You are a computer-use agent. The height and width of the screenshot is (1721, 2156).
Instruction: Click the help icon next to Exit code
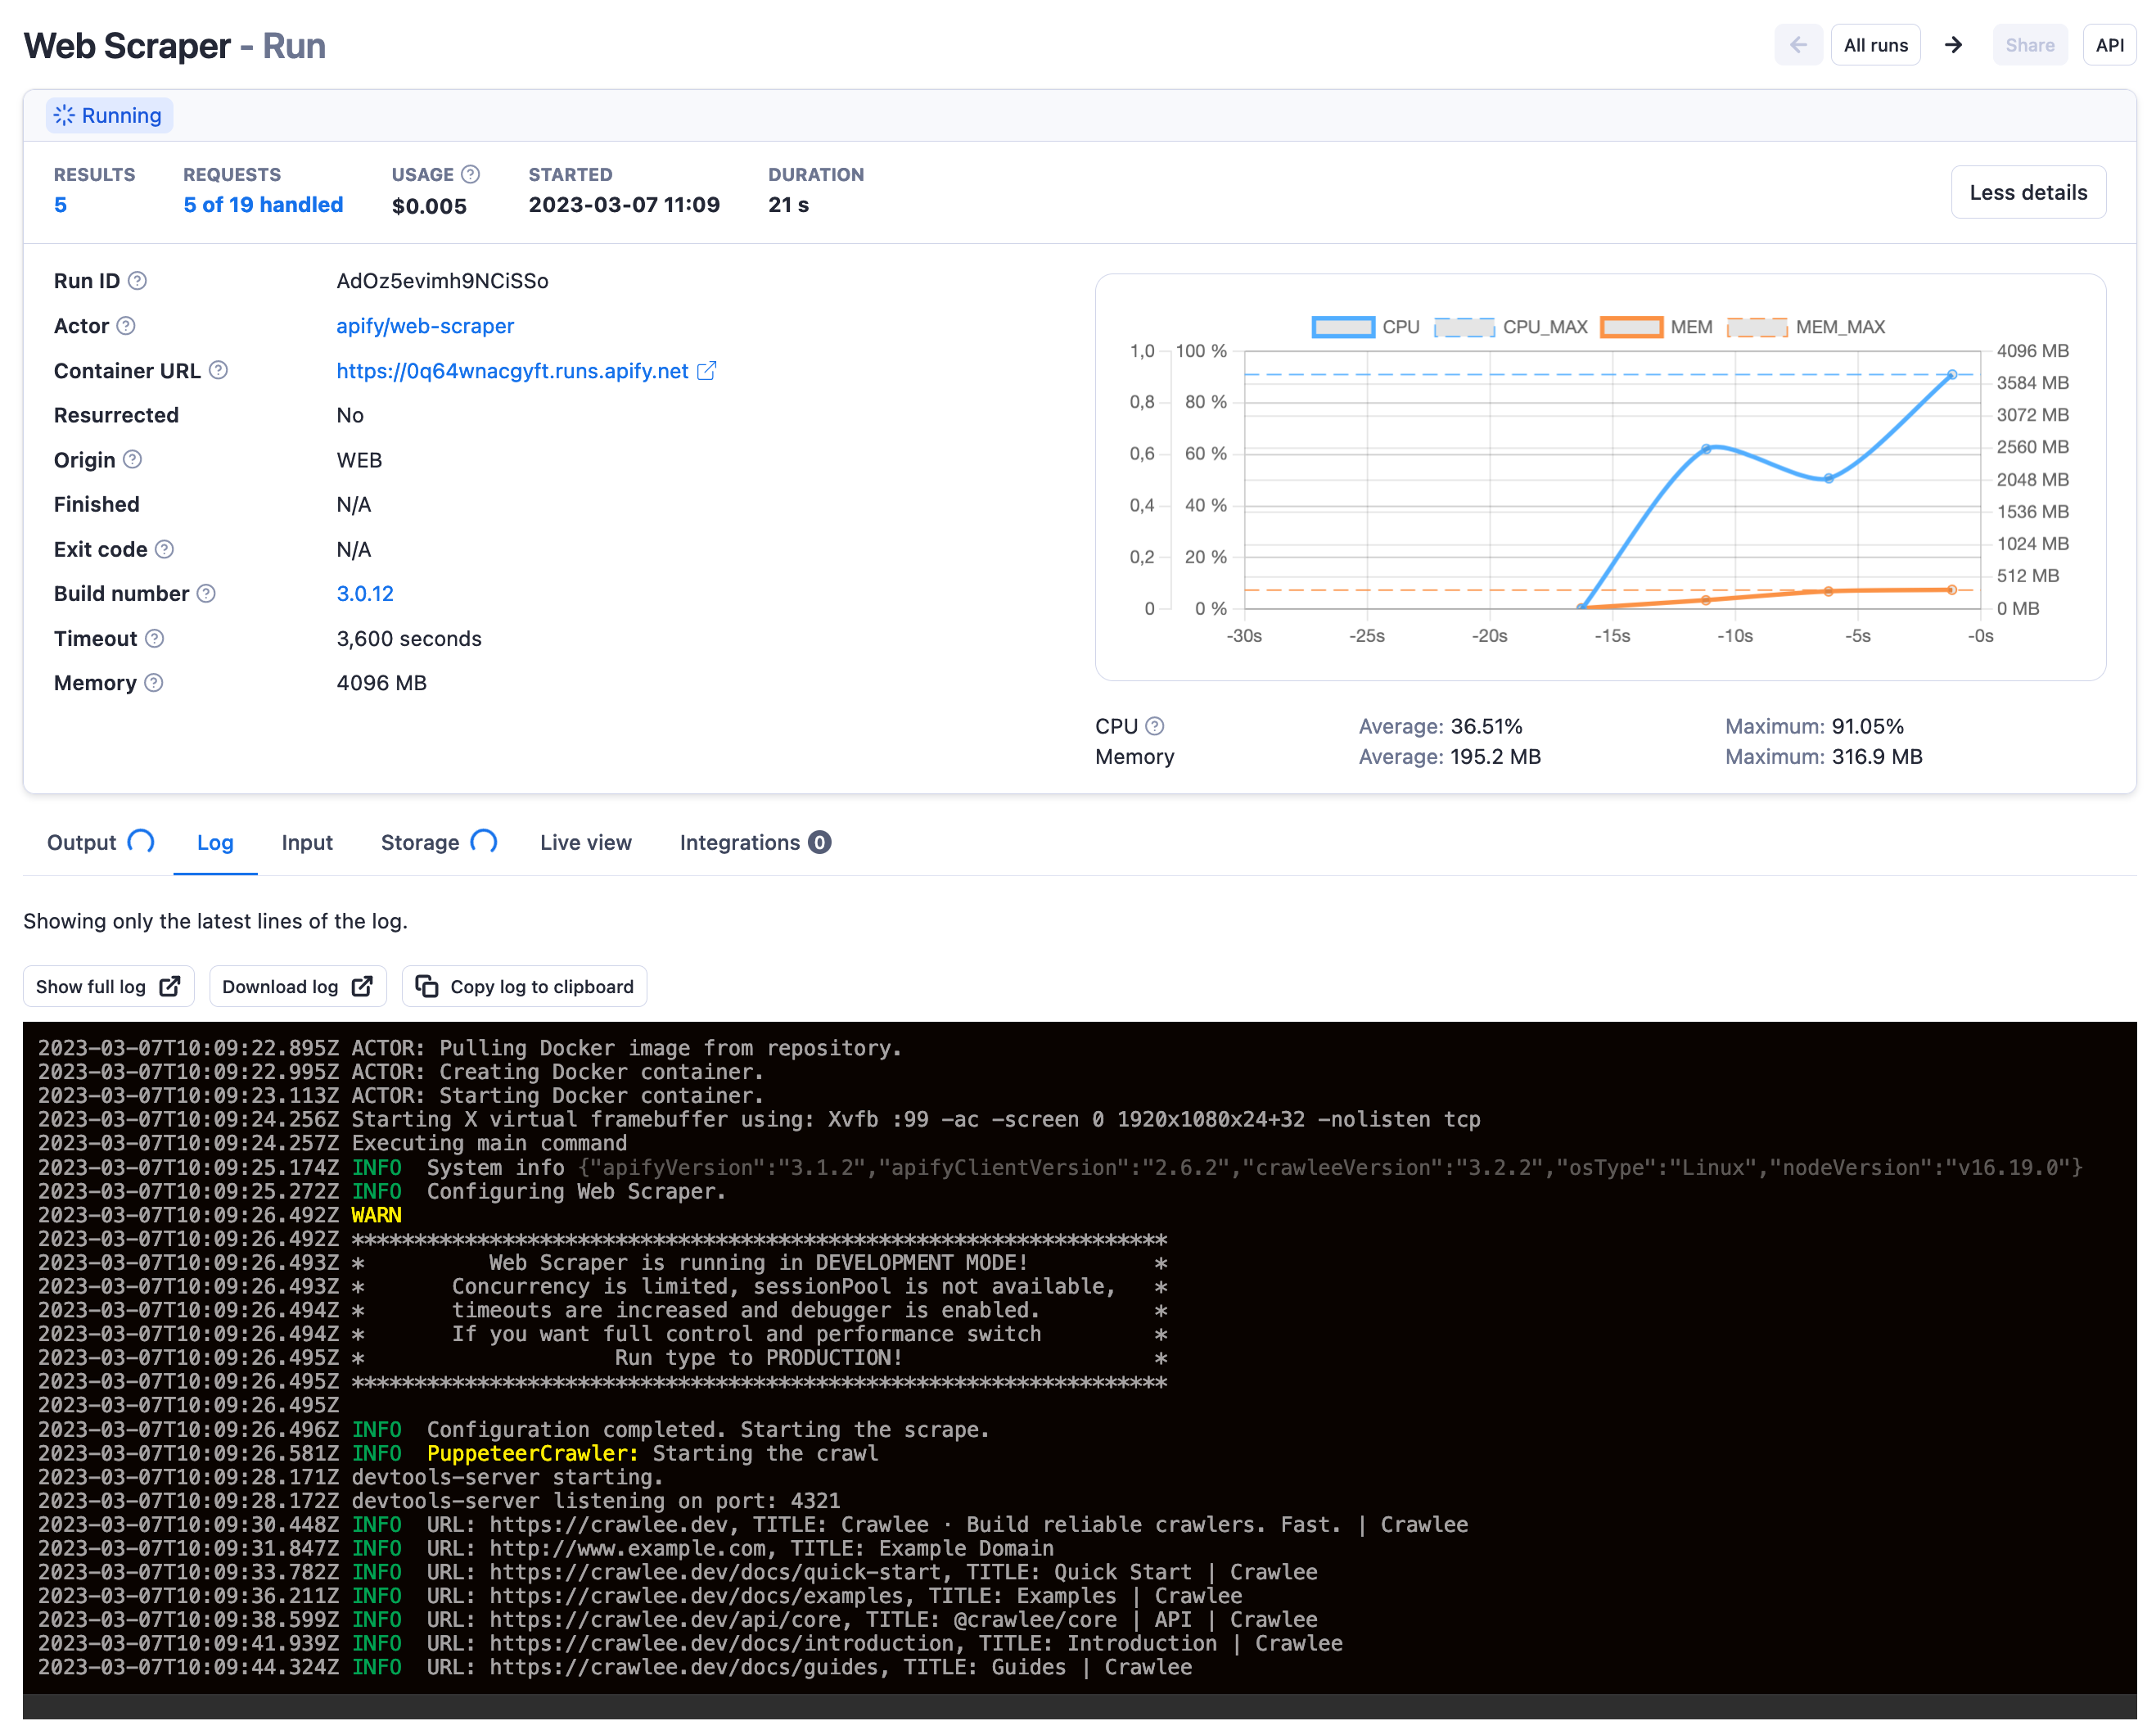click(165, 549)
